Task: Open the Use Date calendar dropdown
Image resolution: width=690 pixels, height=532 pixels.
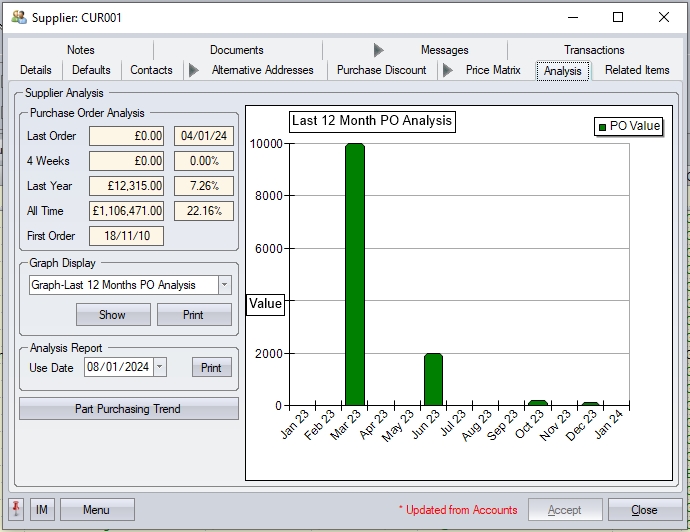Action: pos(159,367)
